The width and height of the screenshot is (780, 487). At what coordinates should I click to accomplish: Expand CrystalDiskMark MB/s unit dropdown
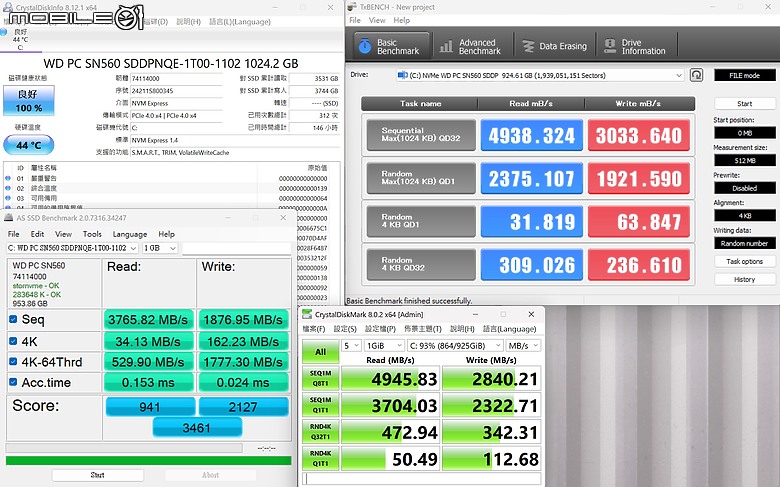pyautogui.click(x=523, y=345)
